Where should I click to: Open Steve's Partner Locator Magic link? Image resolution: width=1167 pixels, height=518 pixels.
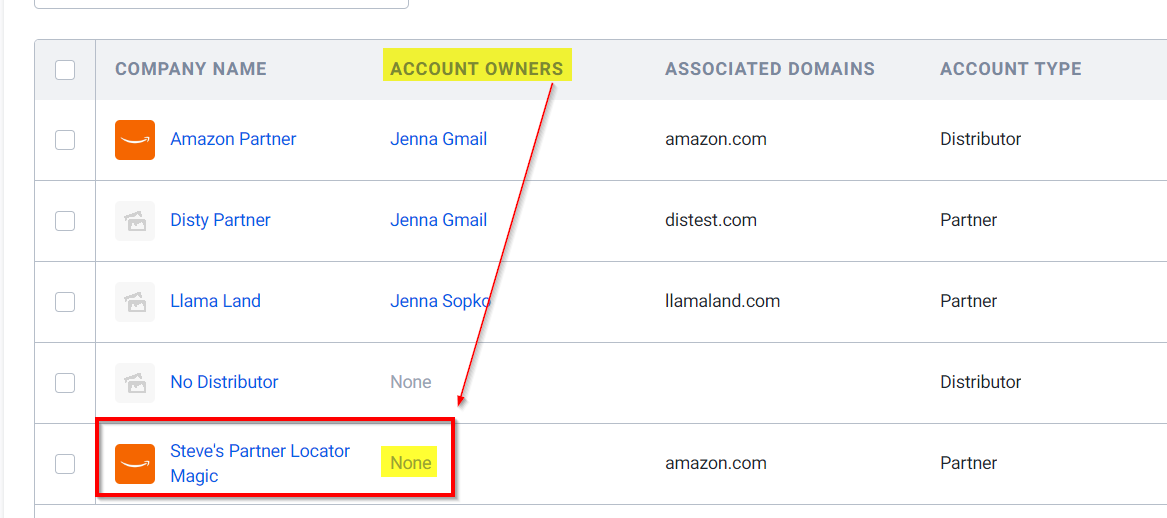[260, 463]
